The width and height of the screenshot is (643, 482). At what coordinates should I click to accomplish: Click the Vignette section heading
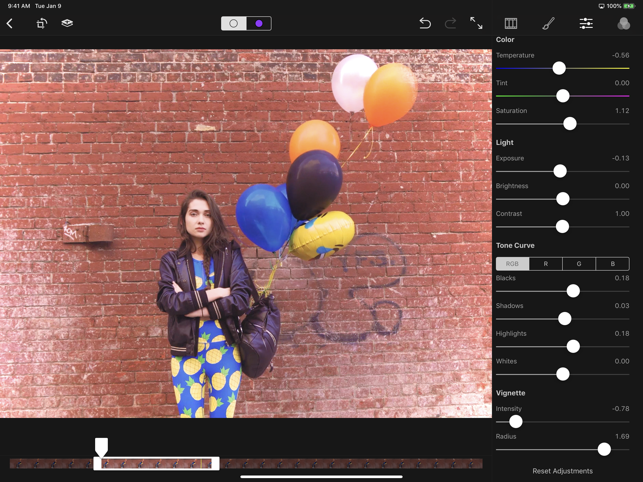click(x=511, y=393)
